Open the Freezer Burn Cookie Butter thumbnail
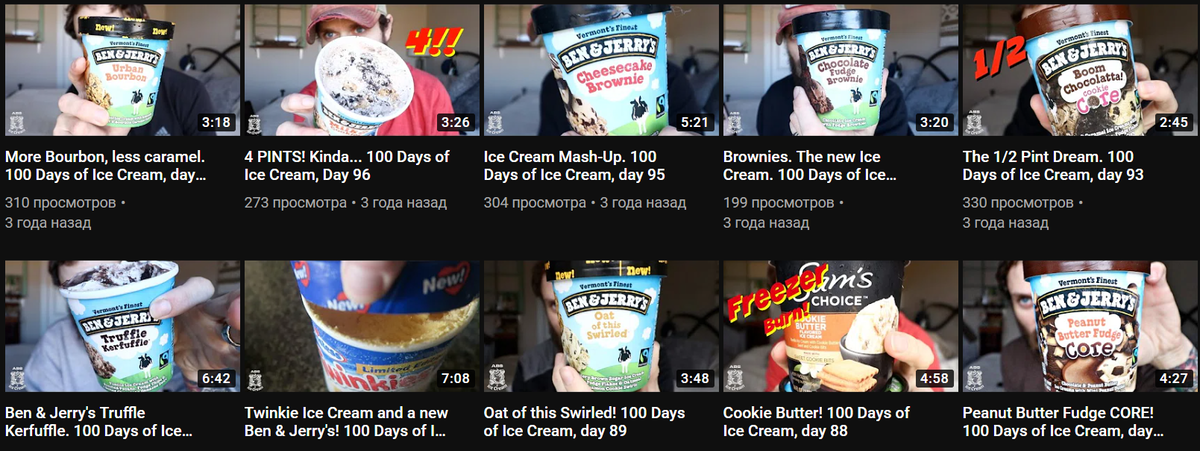The image size is (1200, 451). pyautogui.click(x=840, y=326)
